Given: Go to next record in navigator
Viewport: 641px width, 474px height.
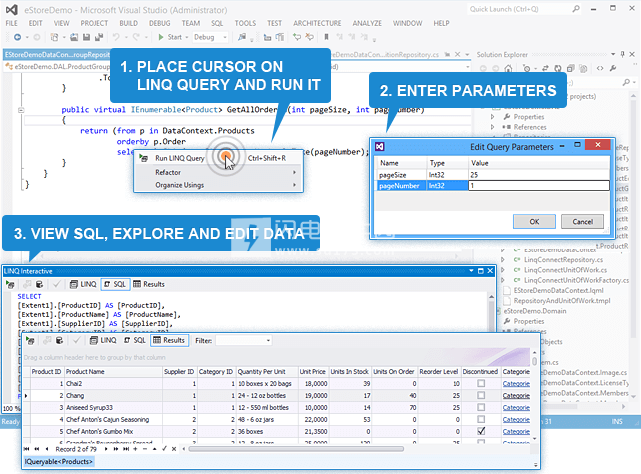Looking at the screenshot, I should (106, 449).
